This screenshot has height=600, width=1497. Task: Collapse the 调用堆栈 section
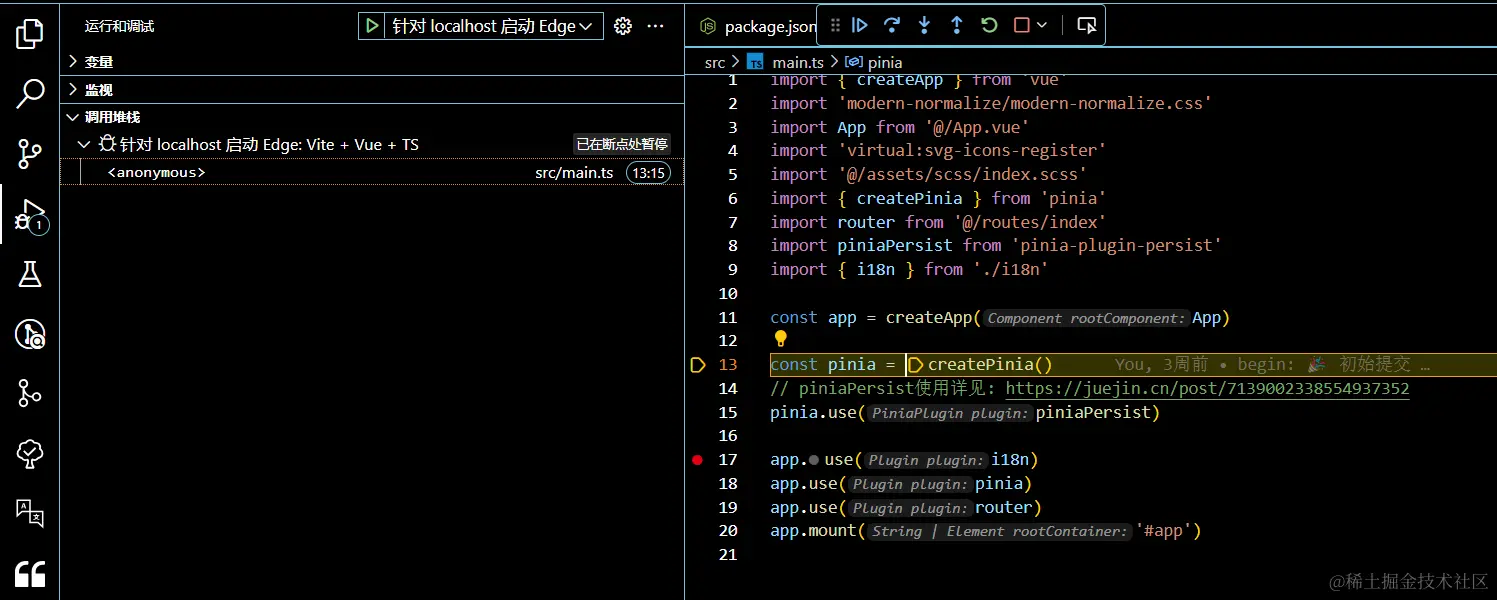coord(372,117)
